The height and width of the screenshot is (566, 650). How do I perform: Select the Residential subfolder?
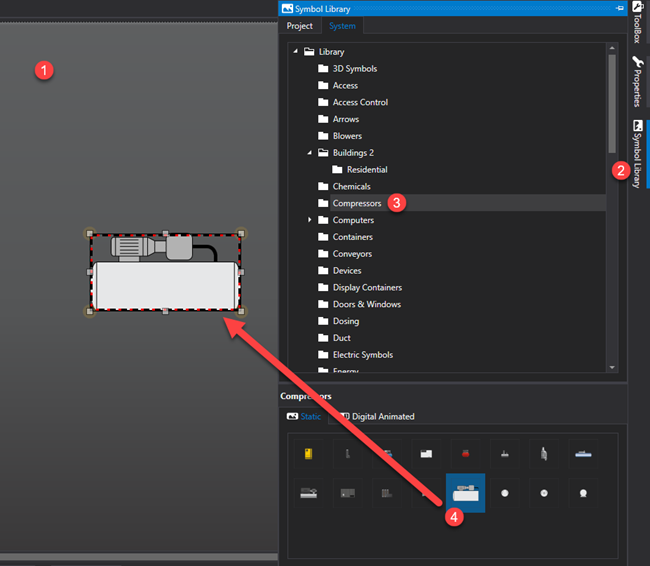click(x=366, y=170)
